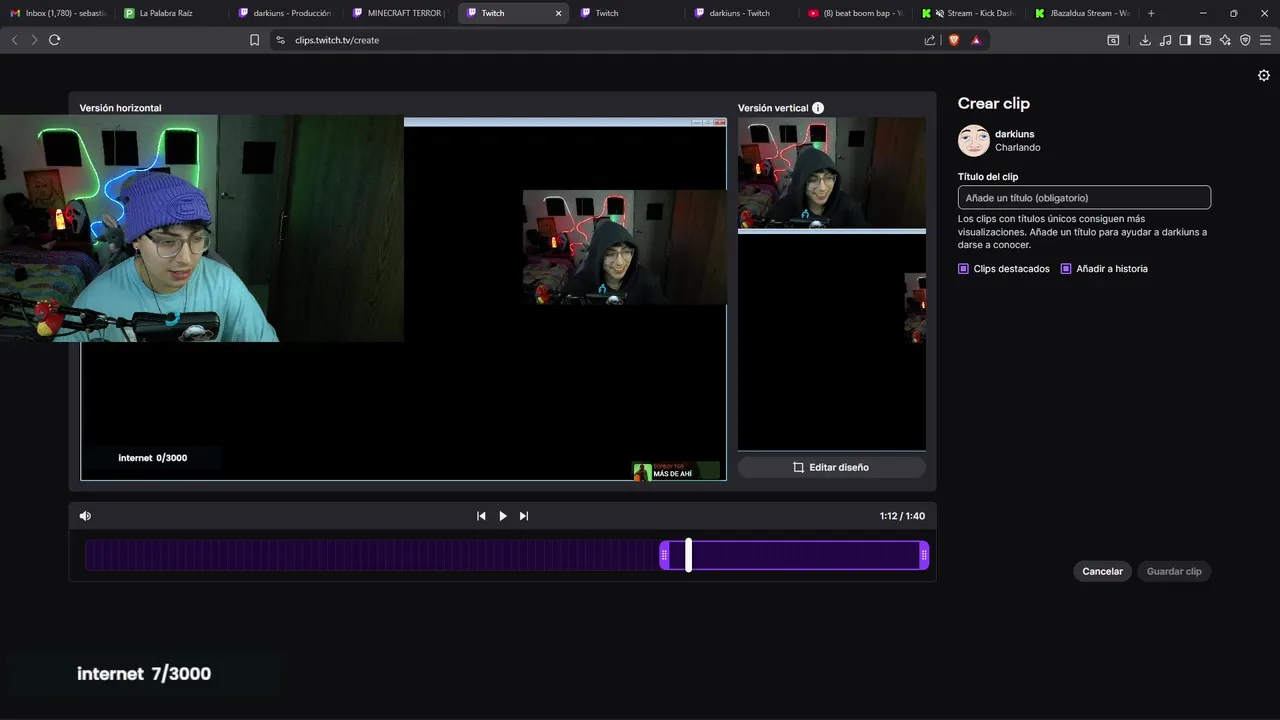Image resolution: width=1280 pixels, height=720 pixels.
Task: Share this page via the share icon
Action: (930, 40)
